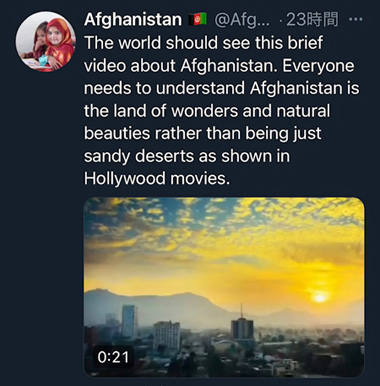Click "the land of wonders and natural" line

pyautogui.click(x=207, y=110)
